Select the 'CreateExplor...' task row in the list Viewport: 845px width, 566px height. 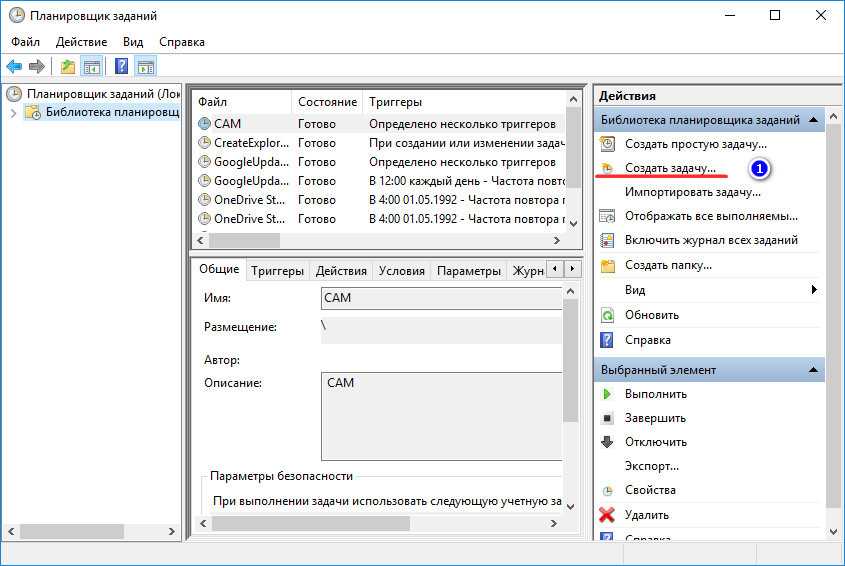[x=249, y=143]
